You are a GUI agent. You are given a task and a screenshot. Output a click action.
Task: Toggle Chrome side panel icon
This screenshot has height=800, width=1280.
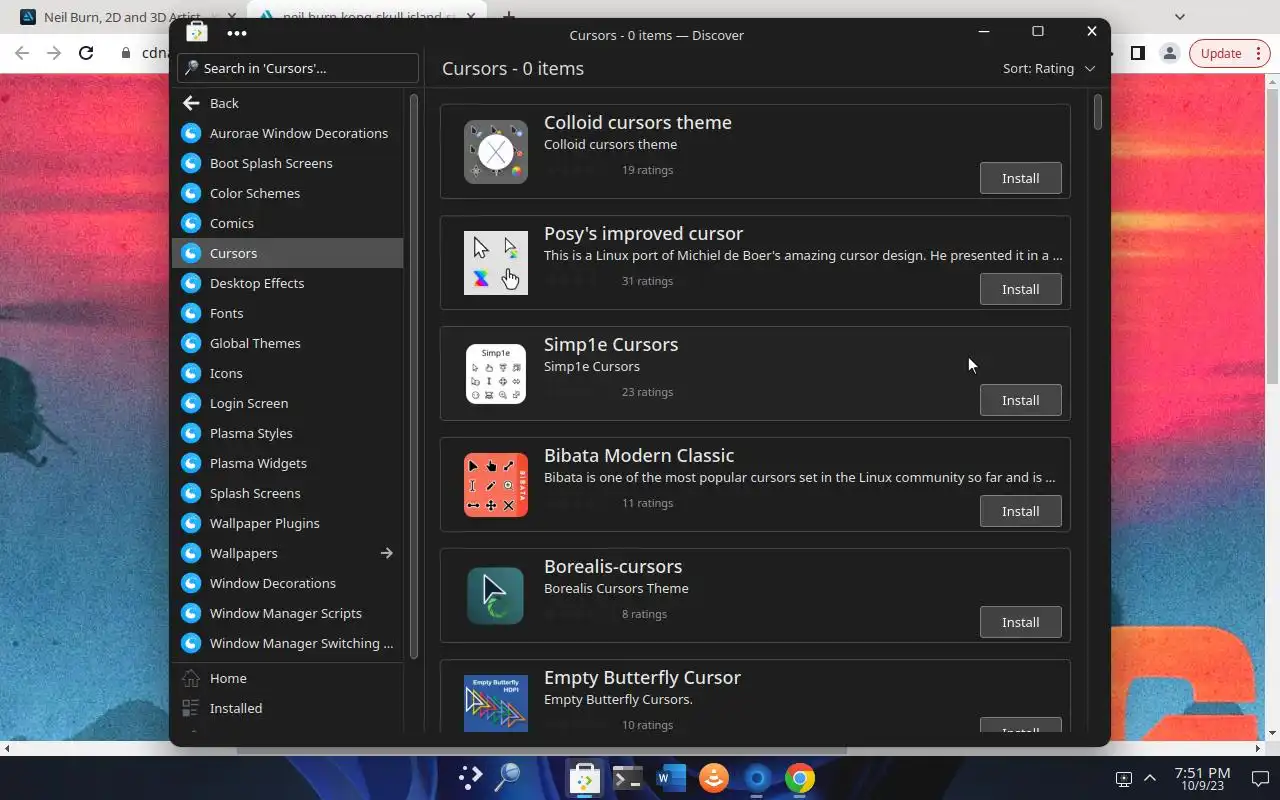[1137, 53]
